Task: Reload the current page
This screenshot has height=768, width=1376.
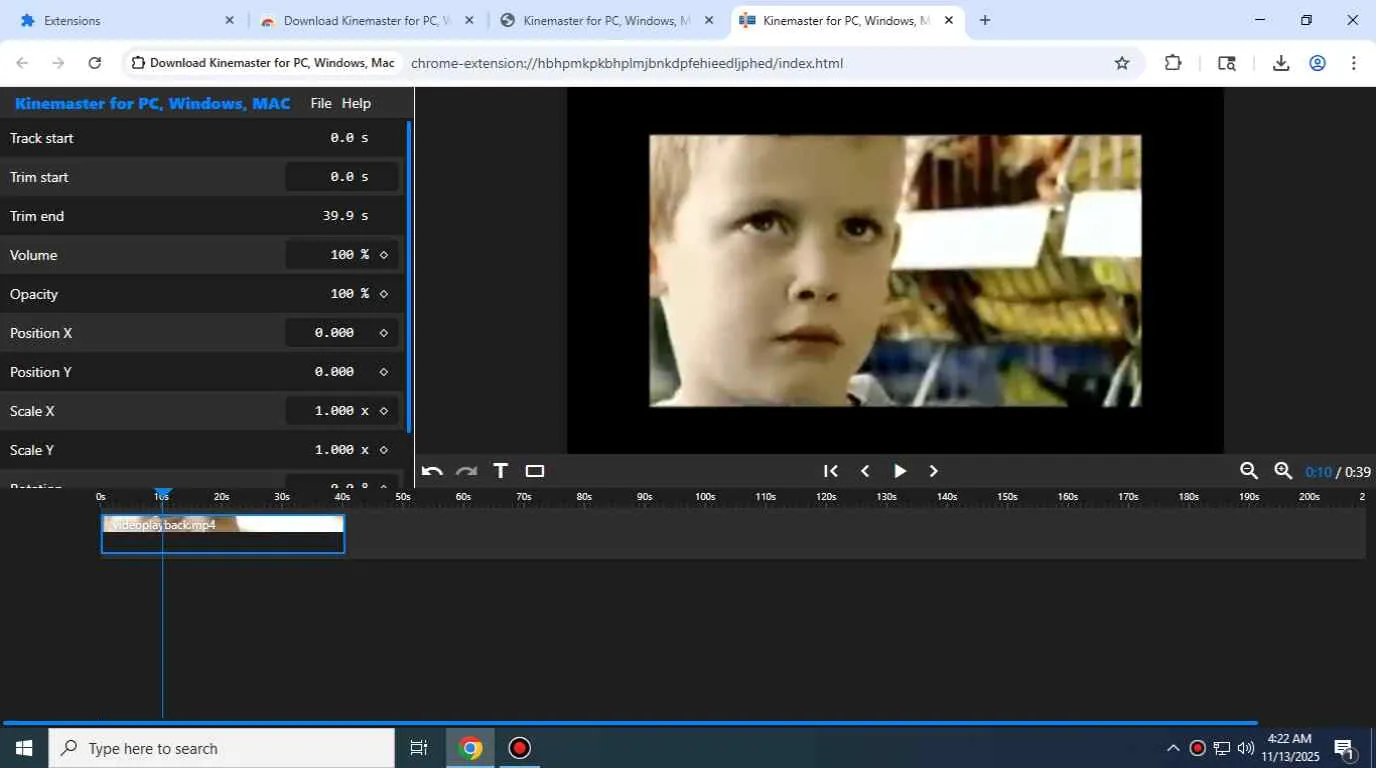Action: tap(95, 63)
